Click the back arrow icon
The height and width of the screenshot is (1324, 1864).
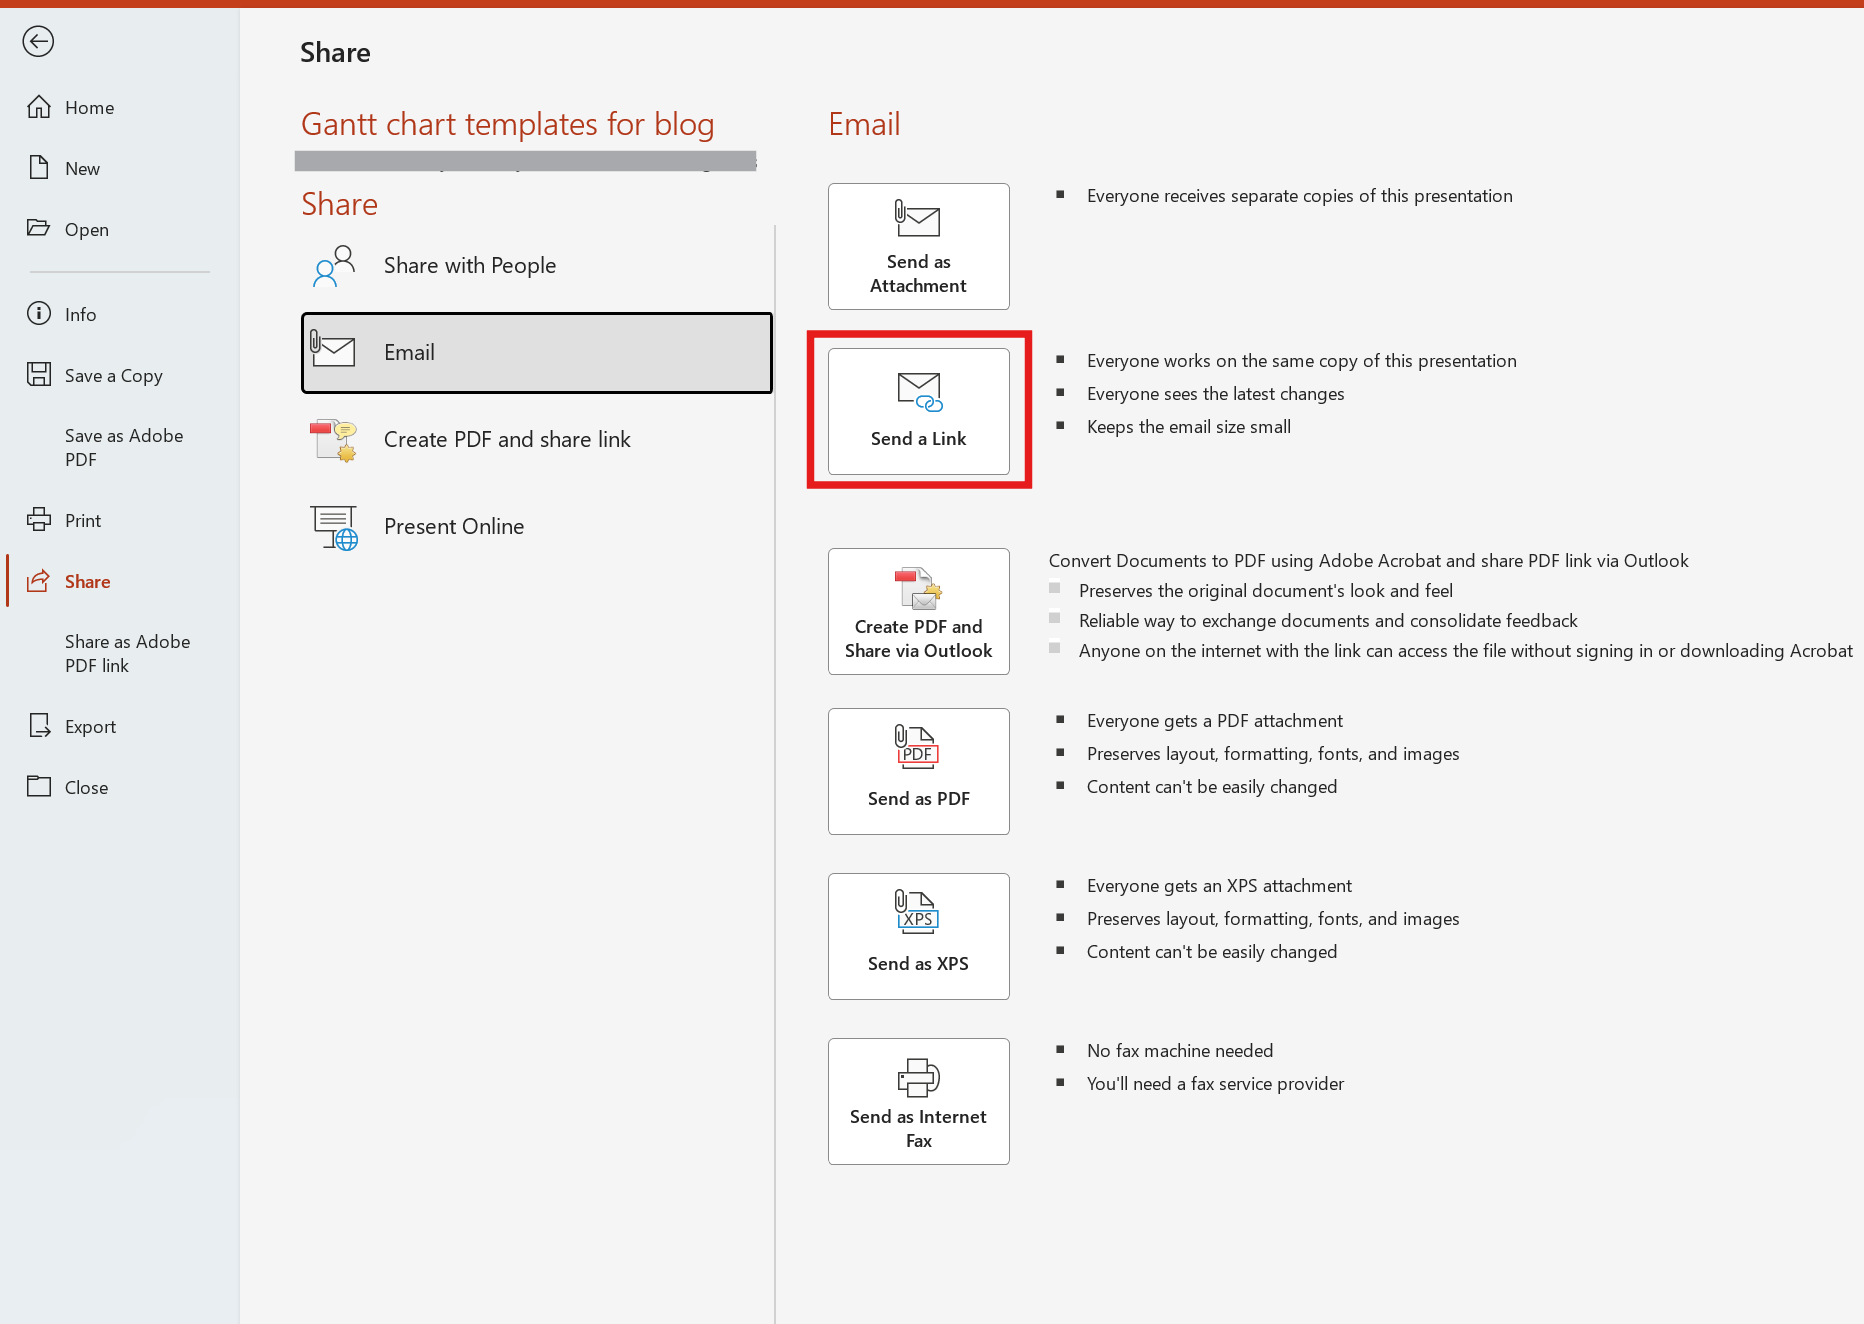[38, 41]
